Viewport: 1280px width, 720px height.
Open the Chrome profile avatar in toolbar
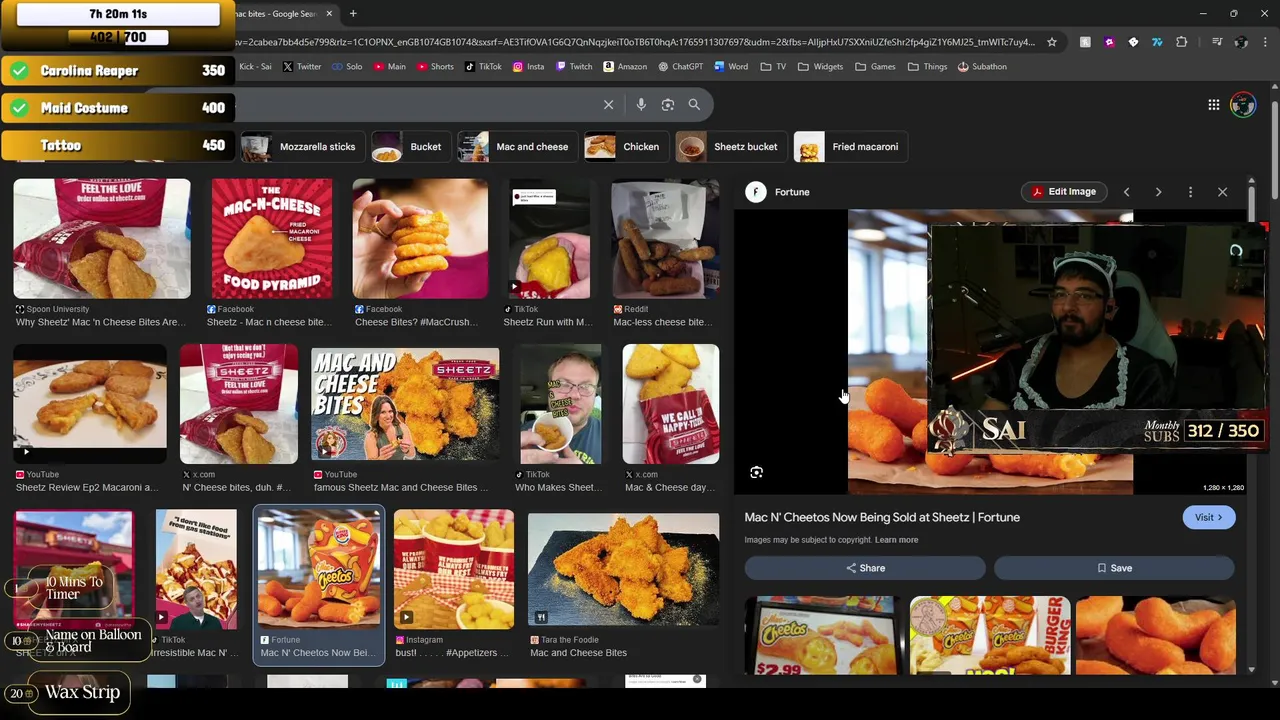1241,42
